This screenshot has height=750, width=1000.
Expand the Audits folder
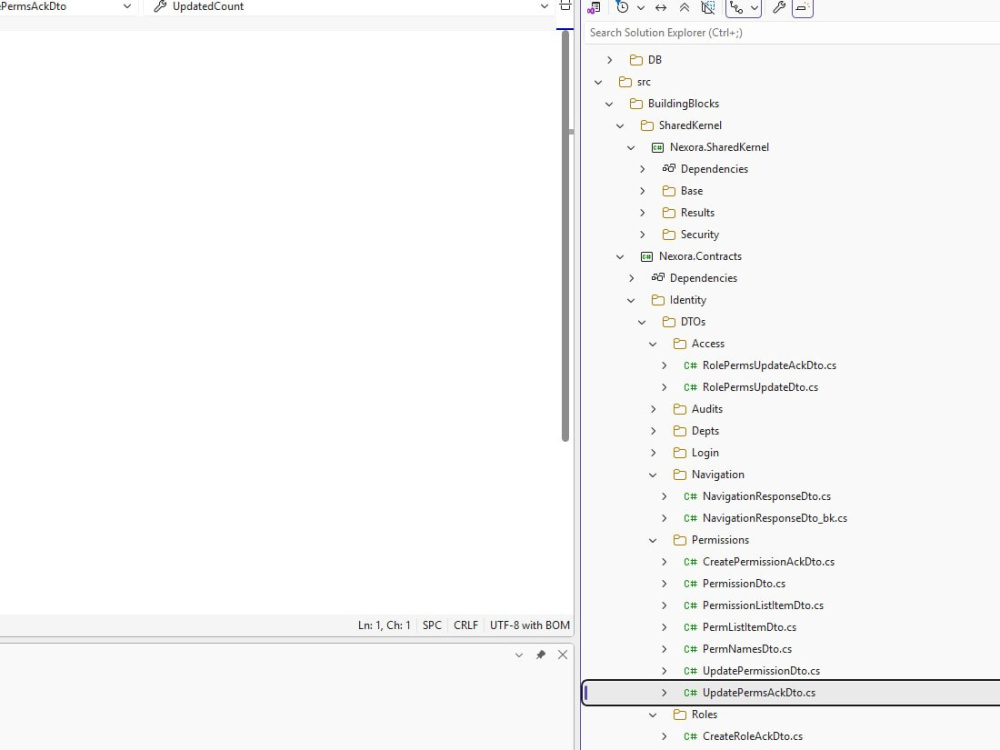653,409
